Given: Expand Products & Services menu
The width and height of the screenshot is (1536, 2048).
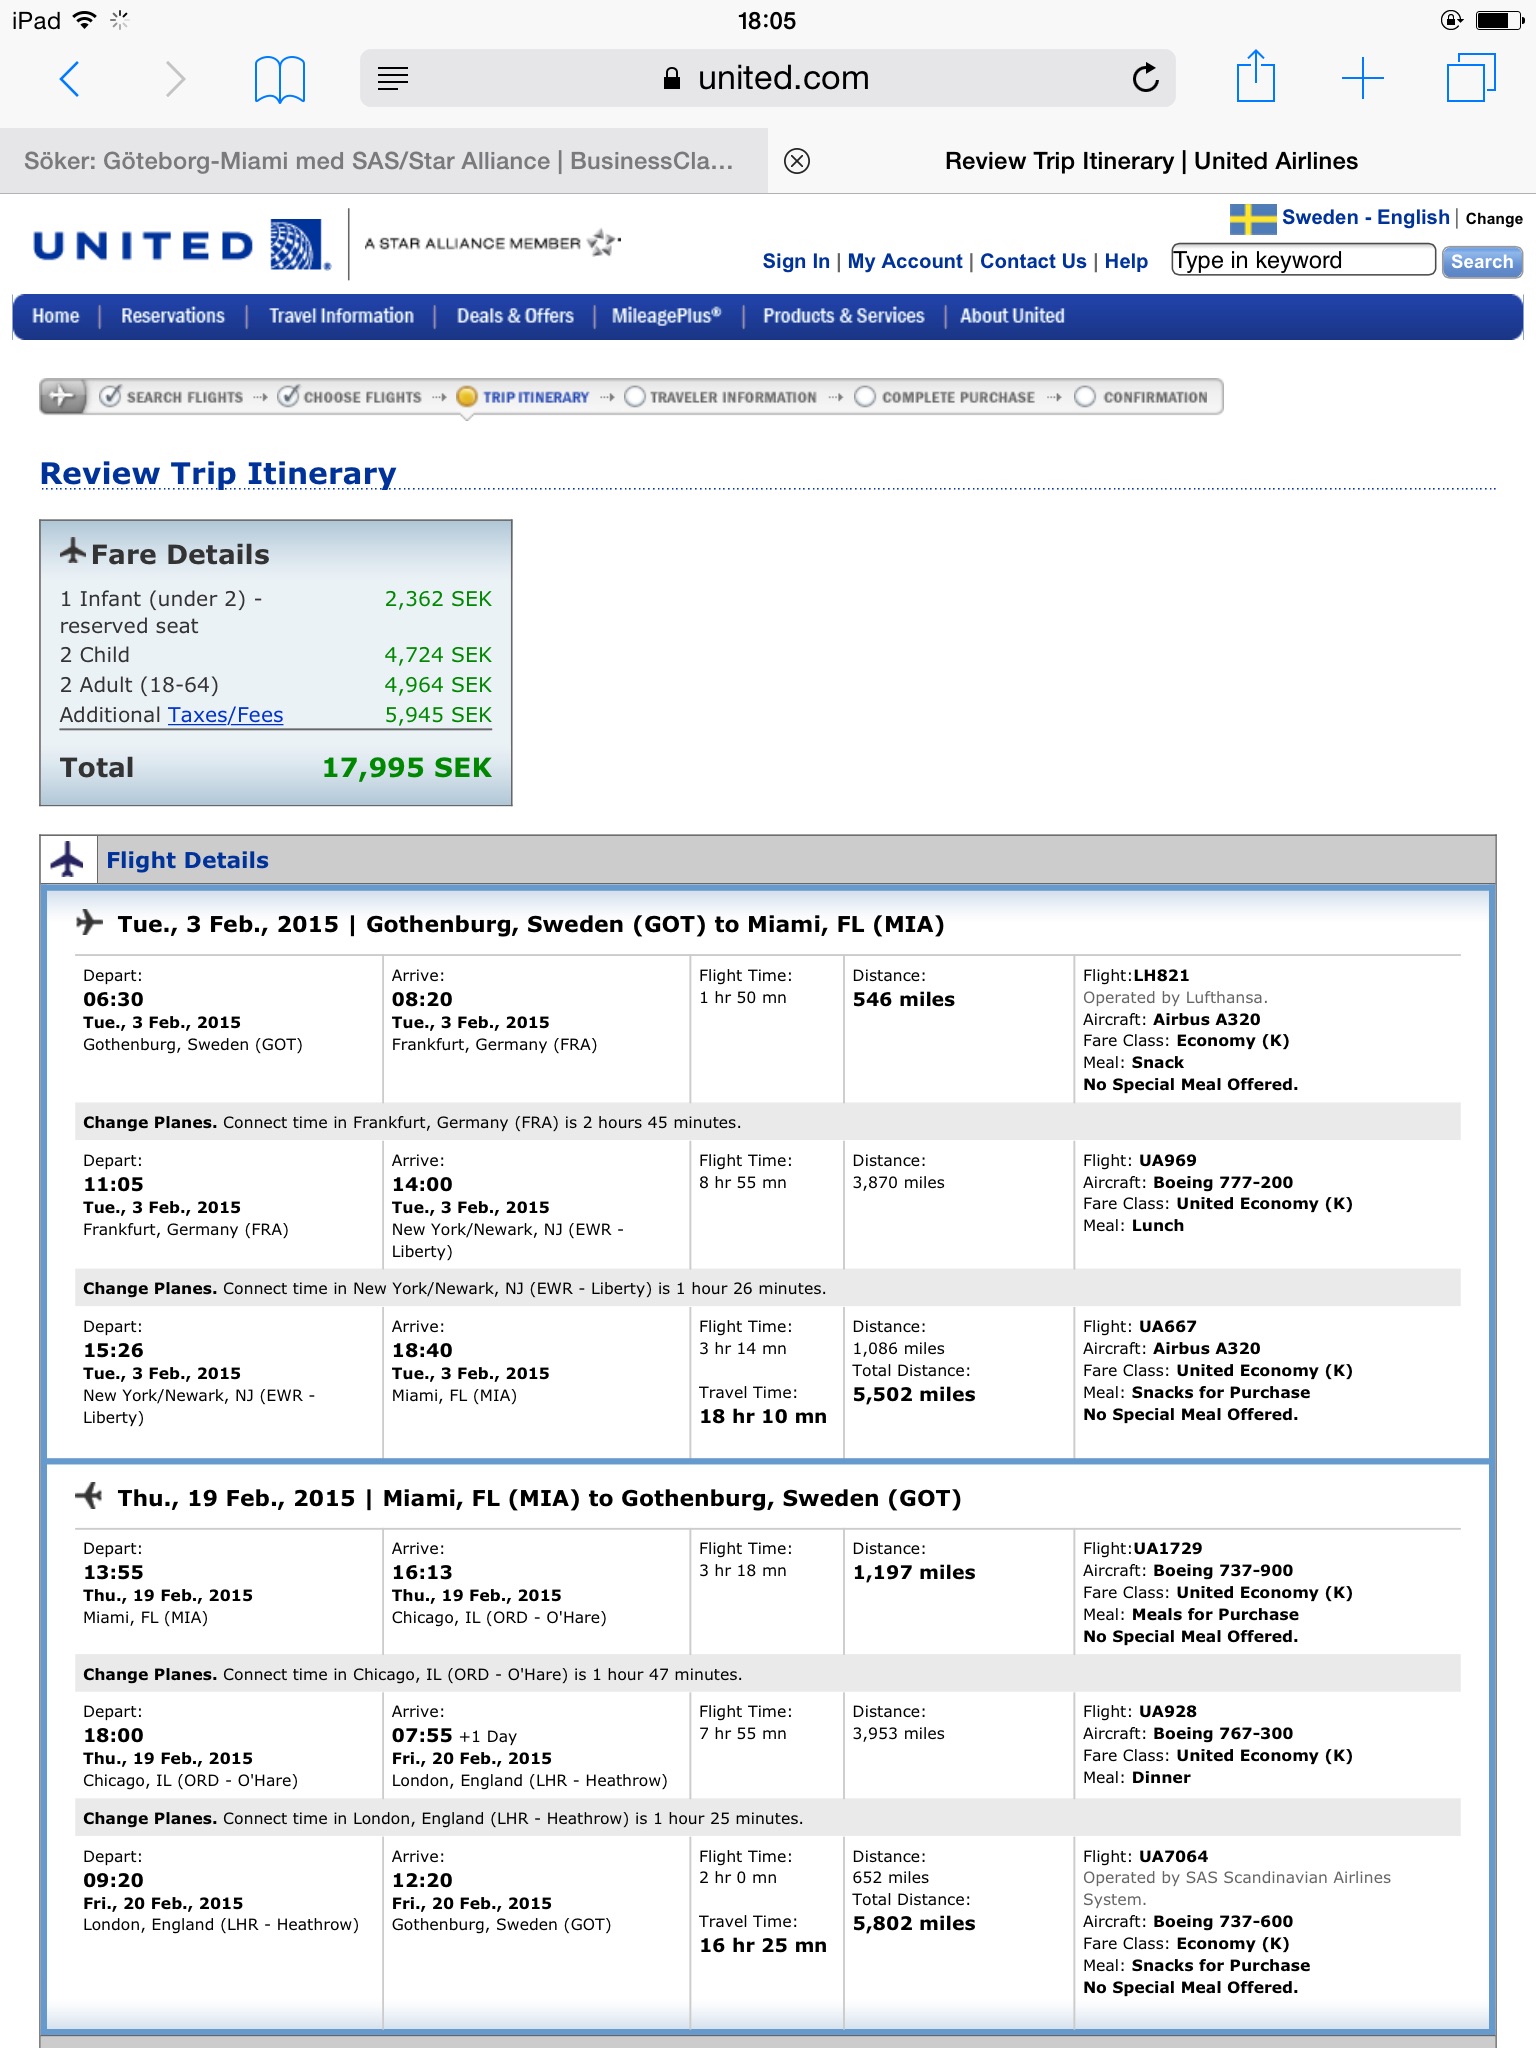Looking at the screenshot, I should 843,316.
